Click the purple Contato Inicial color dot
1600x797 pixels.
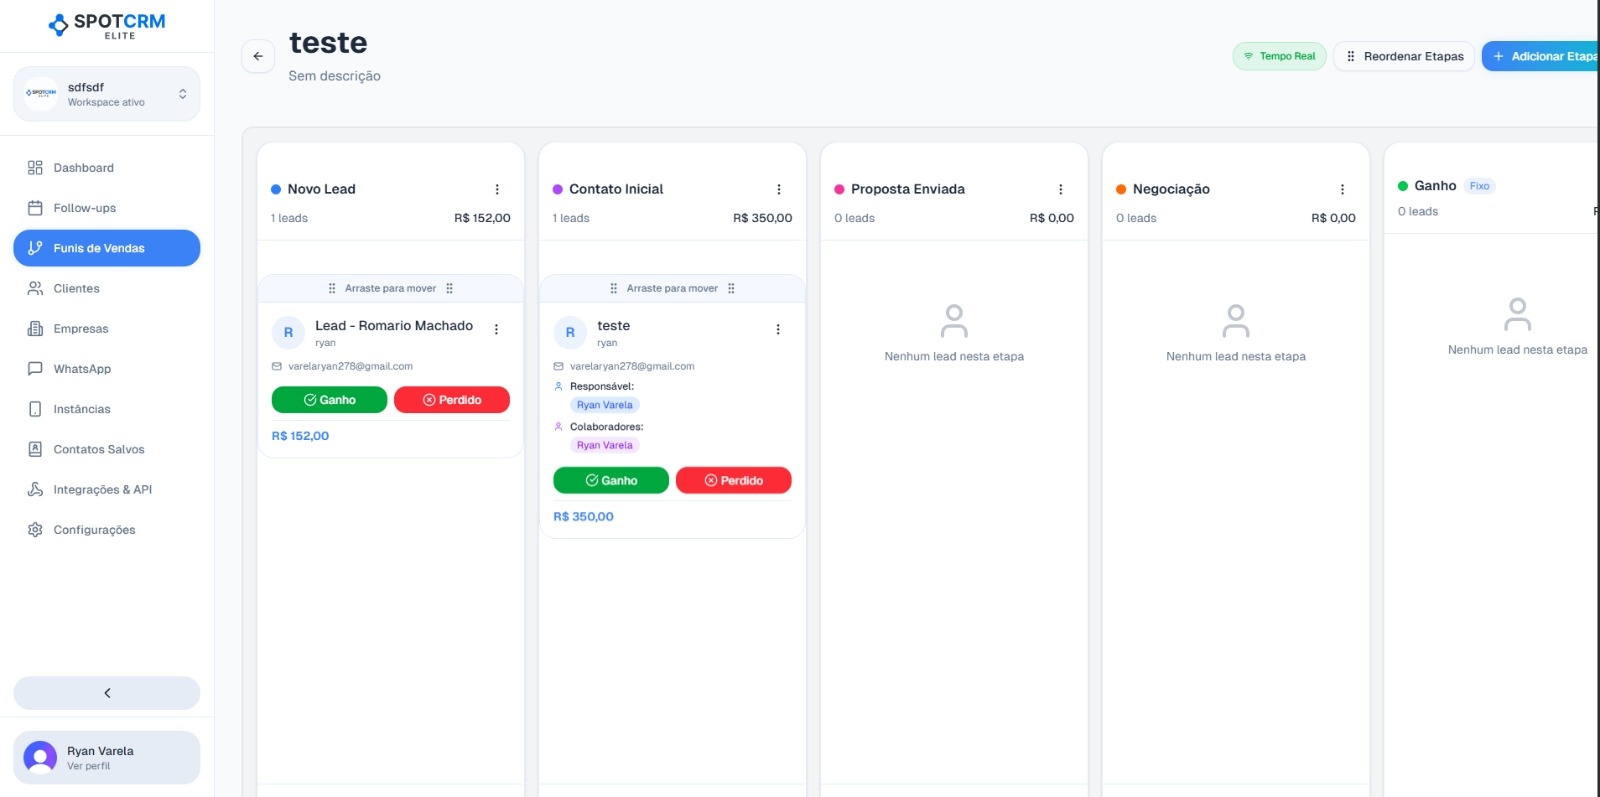click(558, 189)
